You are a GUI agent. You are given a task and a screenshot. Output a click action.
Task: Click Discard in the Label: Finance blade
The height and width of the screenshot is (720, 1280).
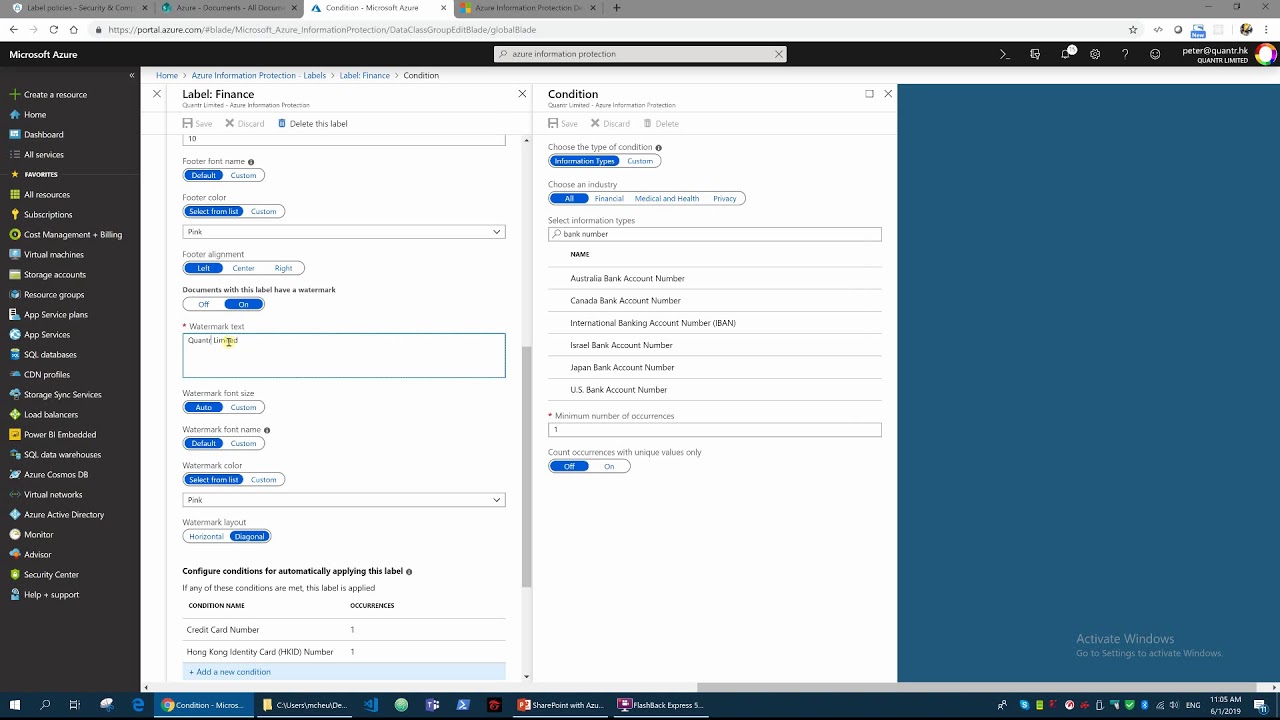[x=244, y=124]
